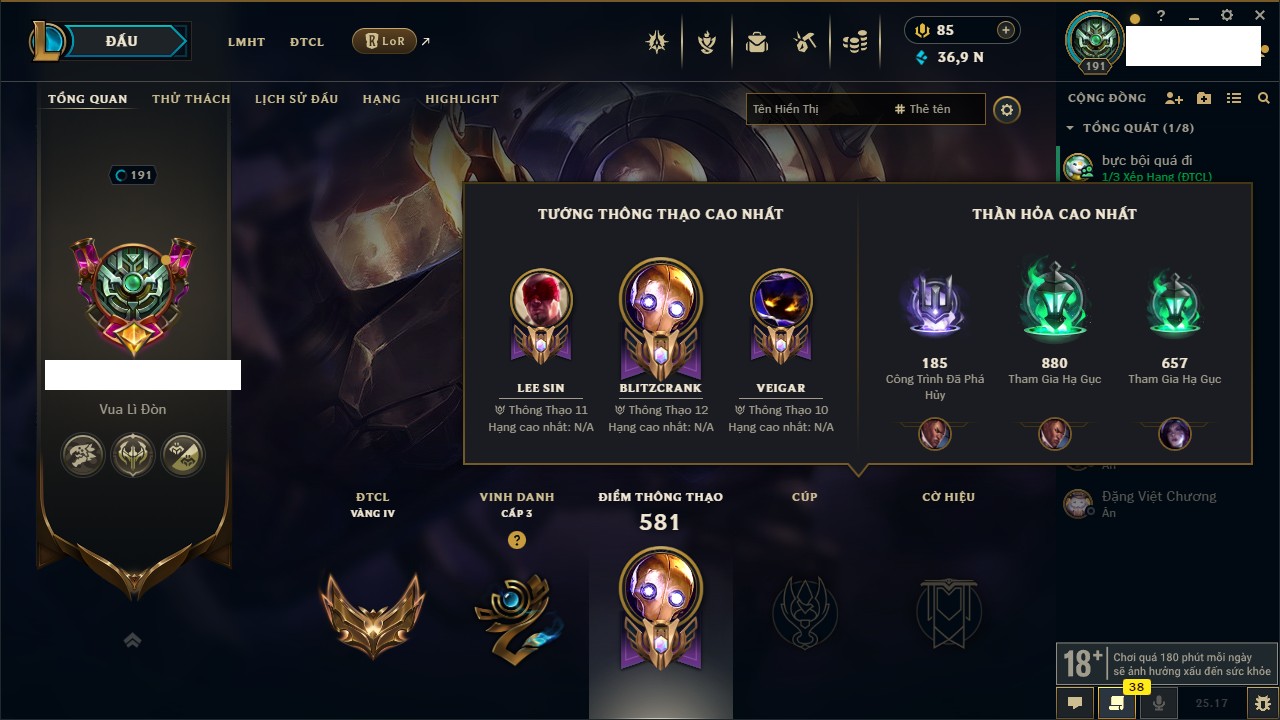Open the chat bubble icon
1280x720 pixels.
point(1075,703)
